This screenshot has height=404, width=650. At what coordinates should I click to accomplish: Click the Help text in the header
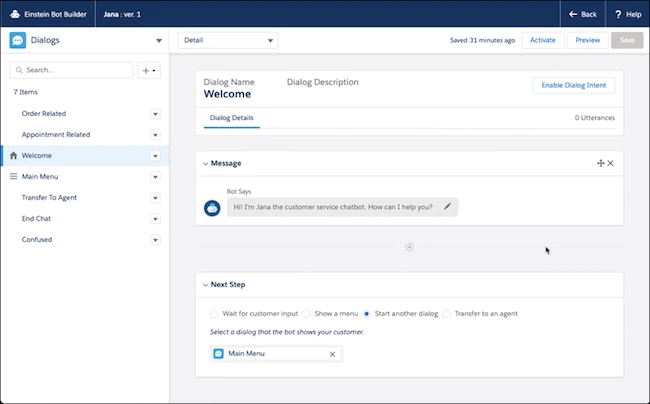pos(633,15)
